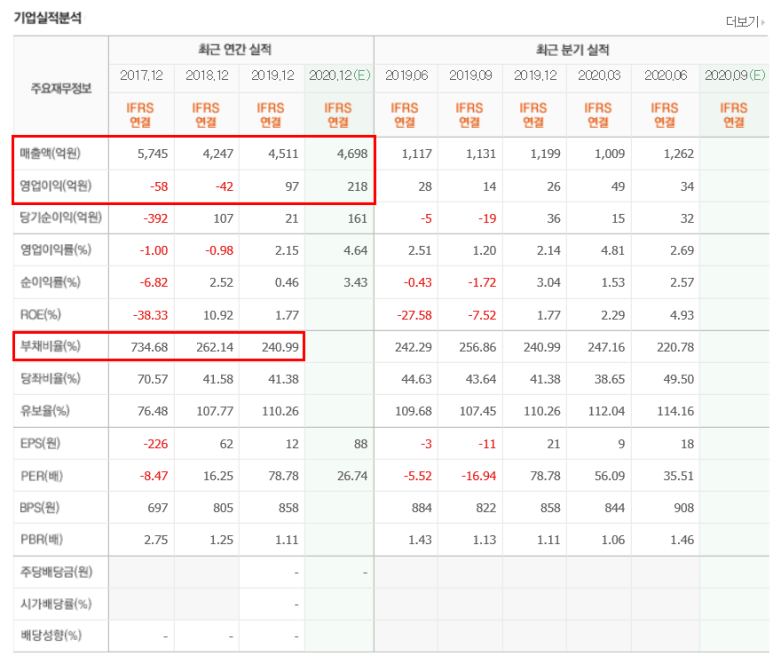Select the 최근 연간 실적 header
This screenshot has height=656, width=773.
click(x=235, y=50)
